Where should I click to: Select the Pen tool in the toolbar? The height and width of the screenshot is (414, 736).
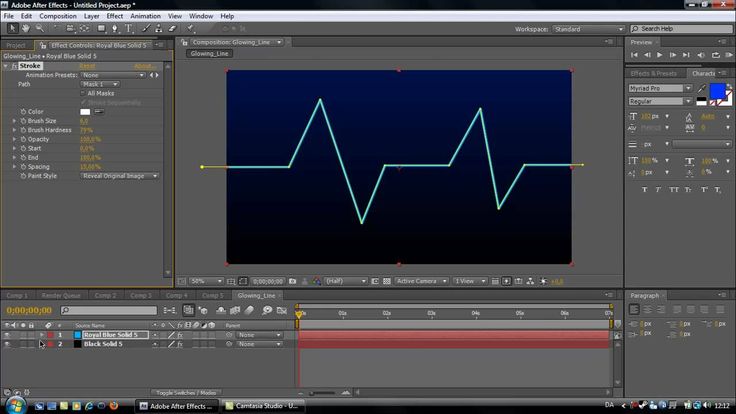(x=115, y=28)
